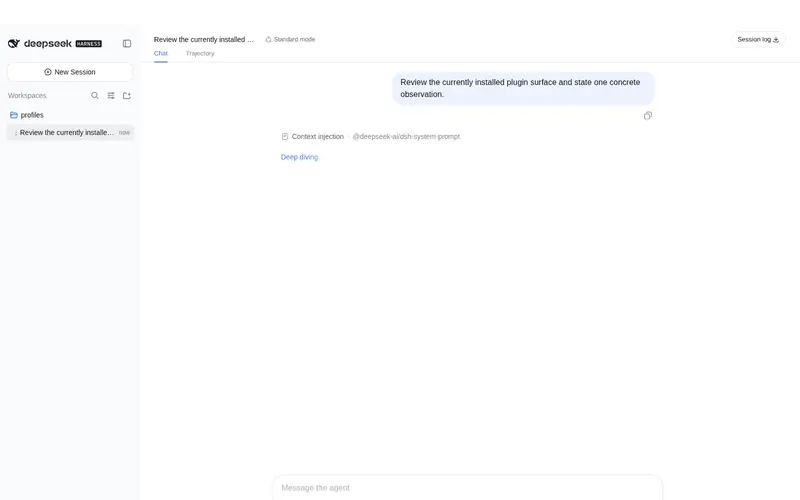Image resolution: width=800 pixels, height=500 pixels.
Task: Start a New Session
Action: coord(70,72)
